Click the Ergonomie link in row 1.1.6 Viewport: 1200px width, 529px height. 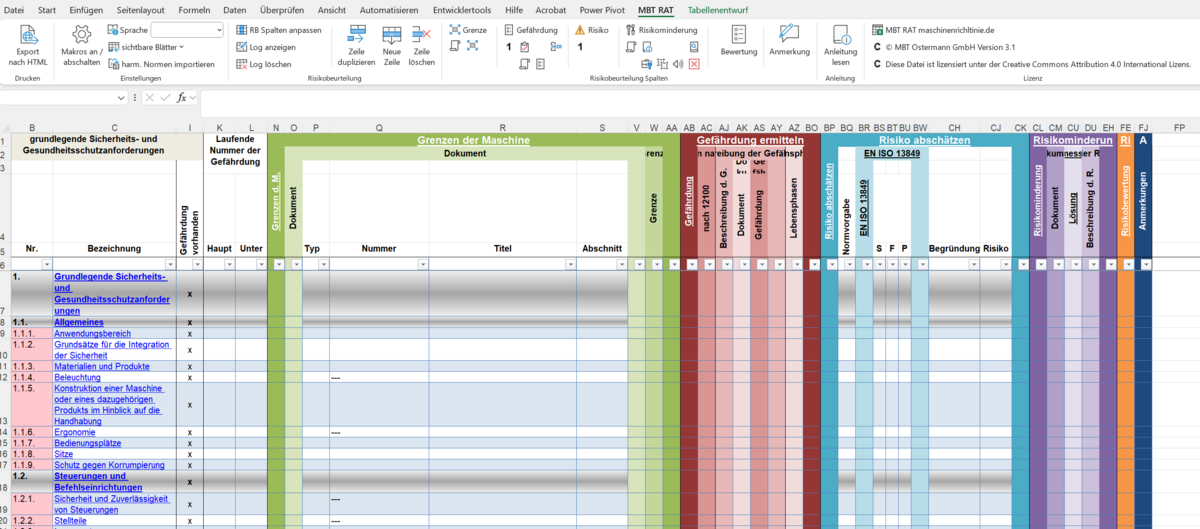tap(76, 432)
